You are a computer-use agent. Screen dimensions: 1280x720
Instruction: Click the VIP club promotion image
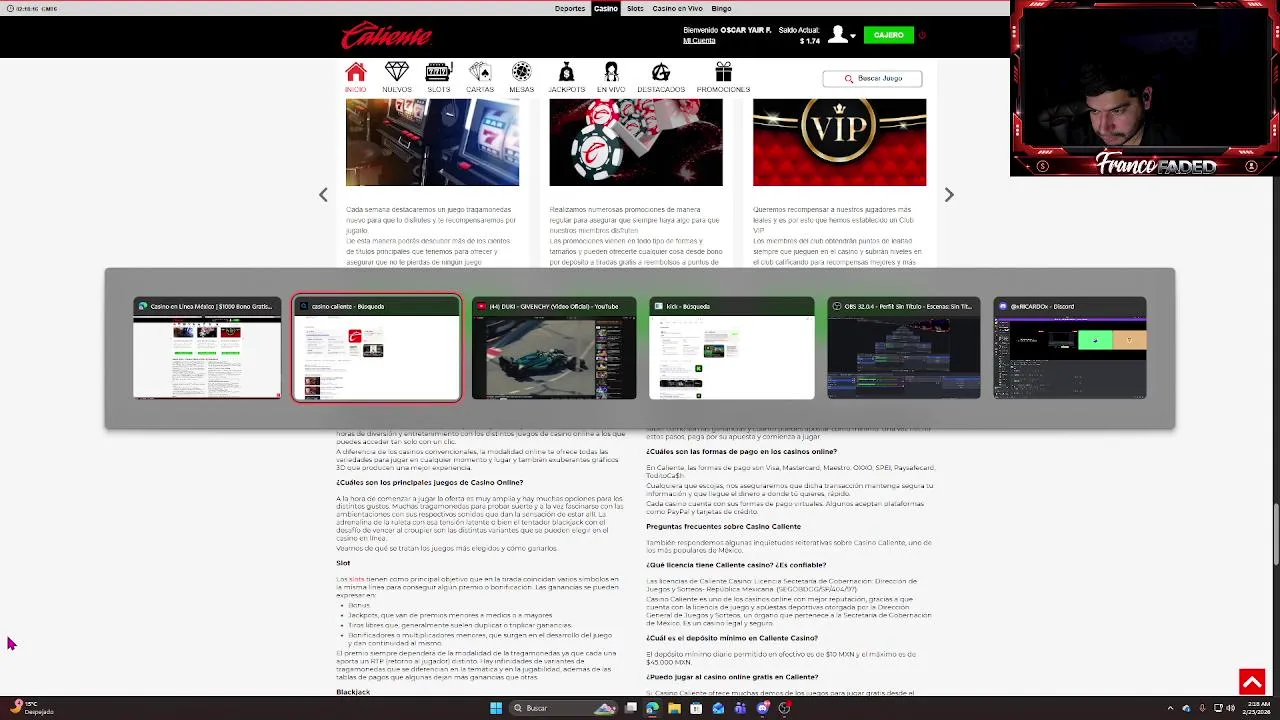click(x=839, y=142)
